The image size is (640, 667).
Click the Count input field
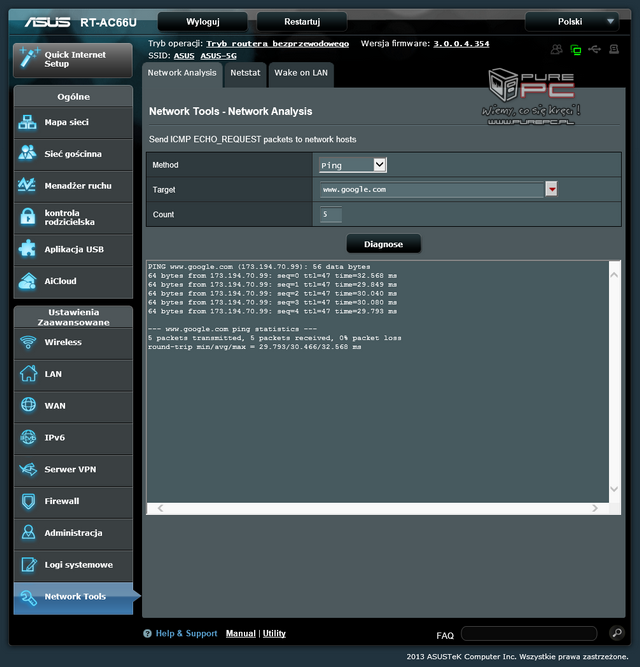click(x=331, y=214)
